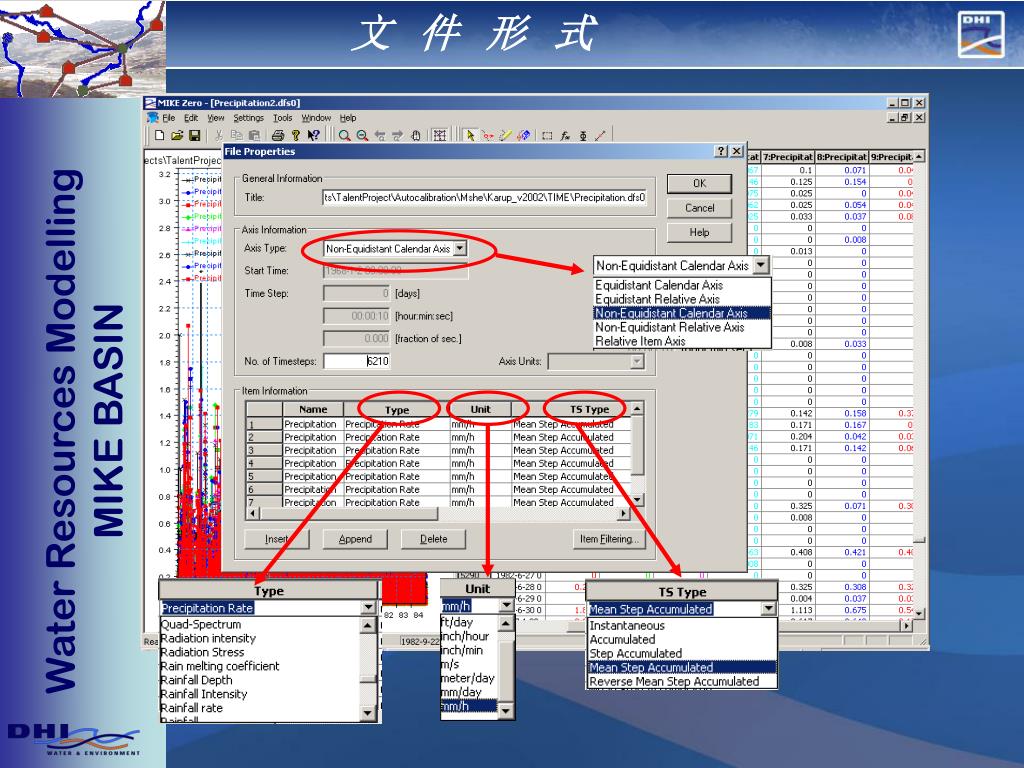Screen dimensions: 1024x768
Task: Click the No. of Timesteps field
Action: tap(357, 361)
